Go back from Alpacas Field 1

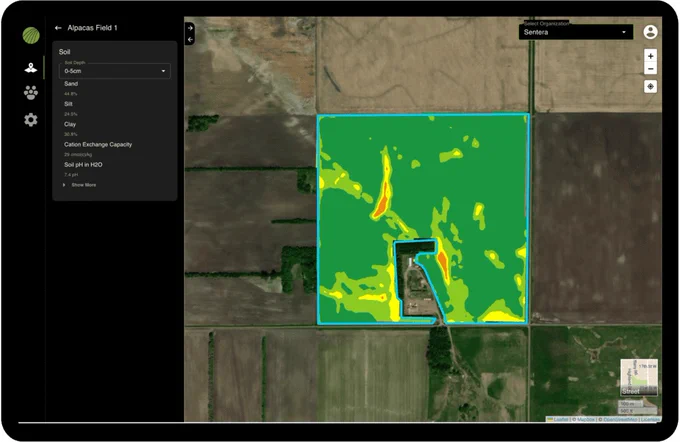58,28
